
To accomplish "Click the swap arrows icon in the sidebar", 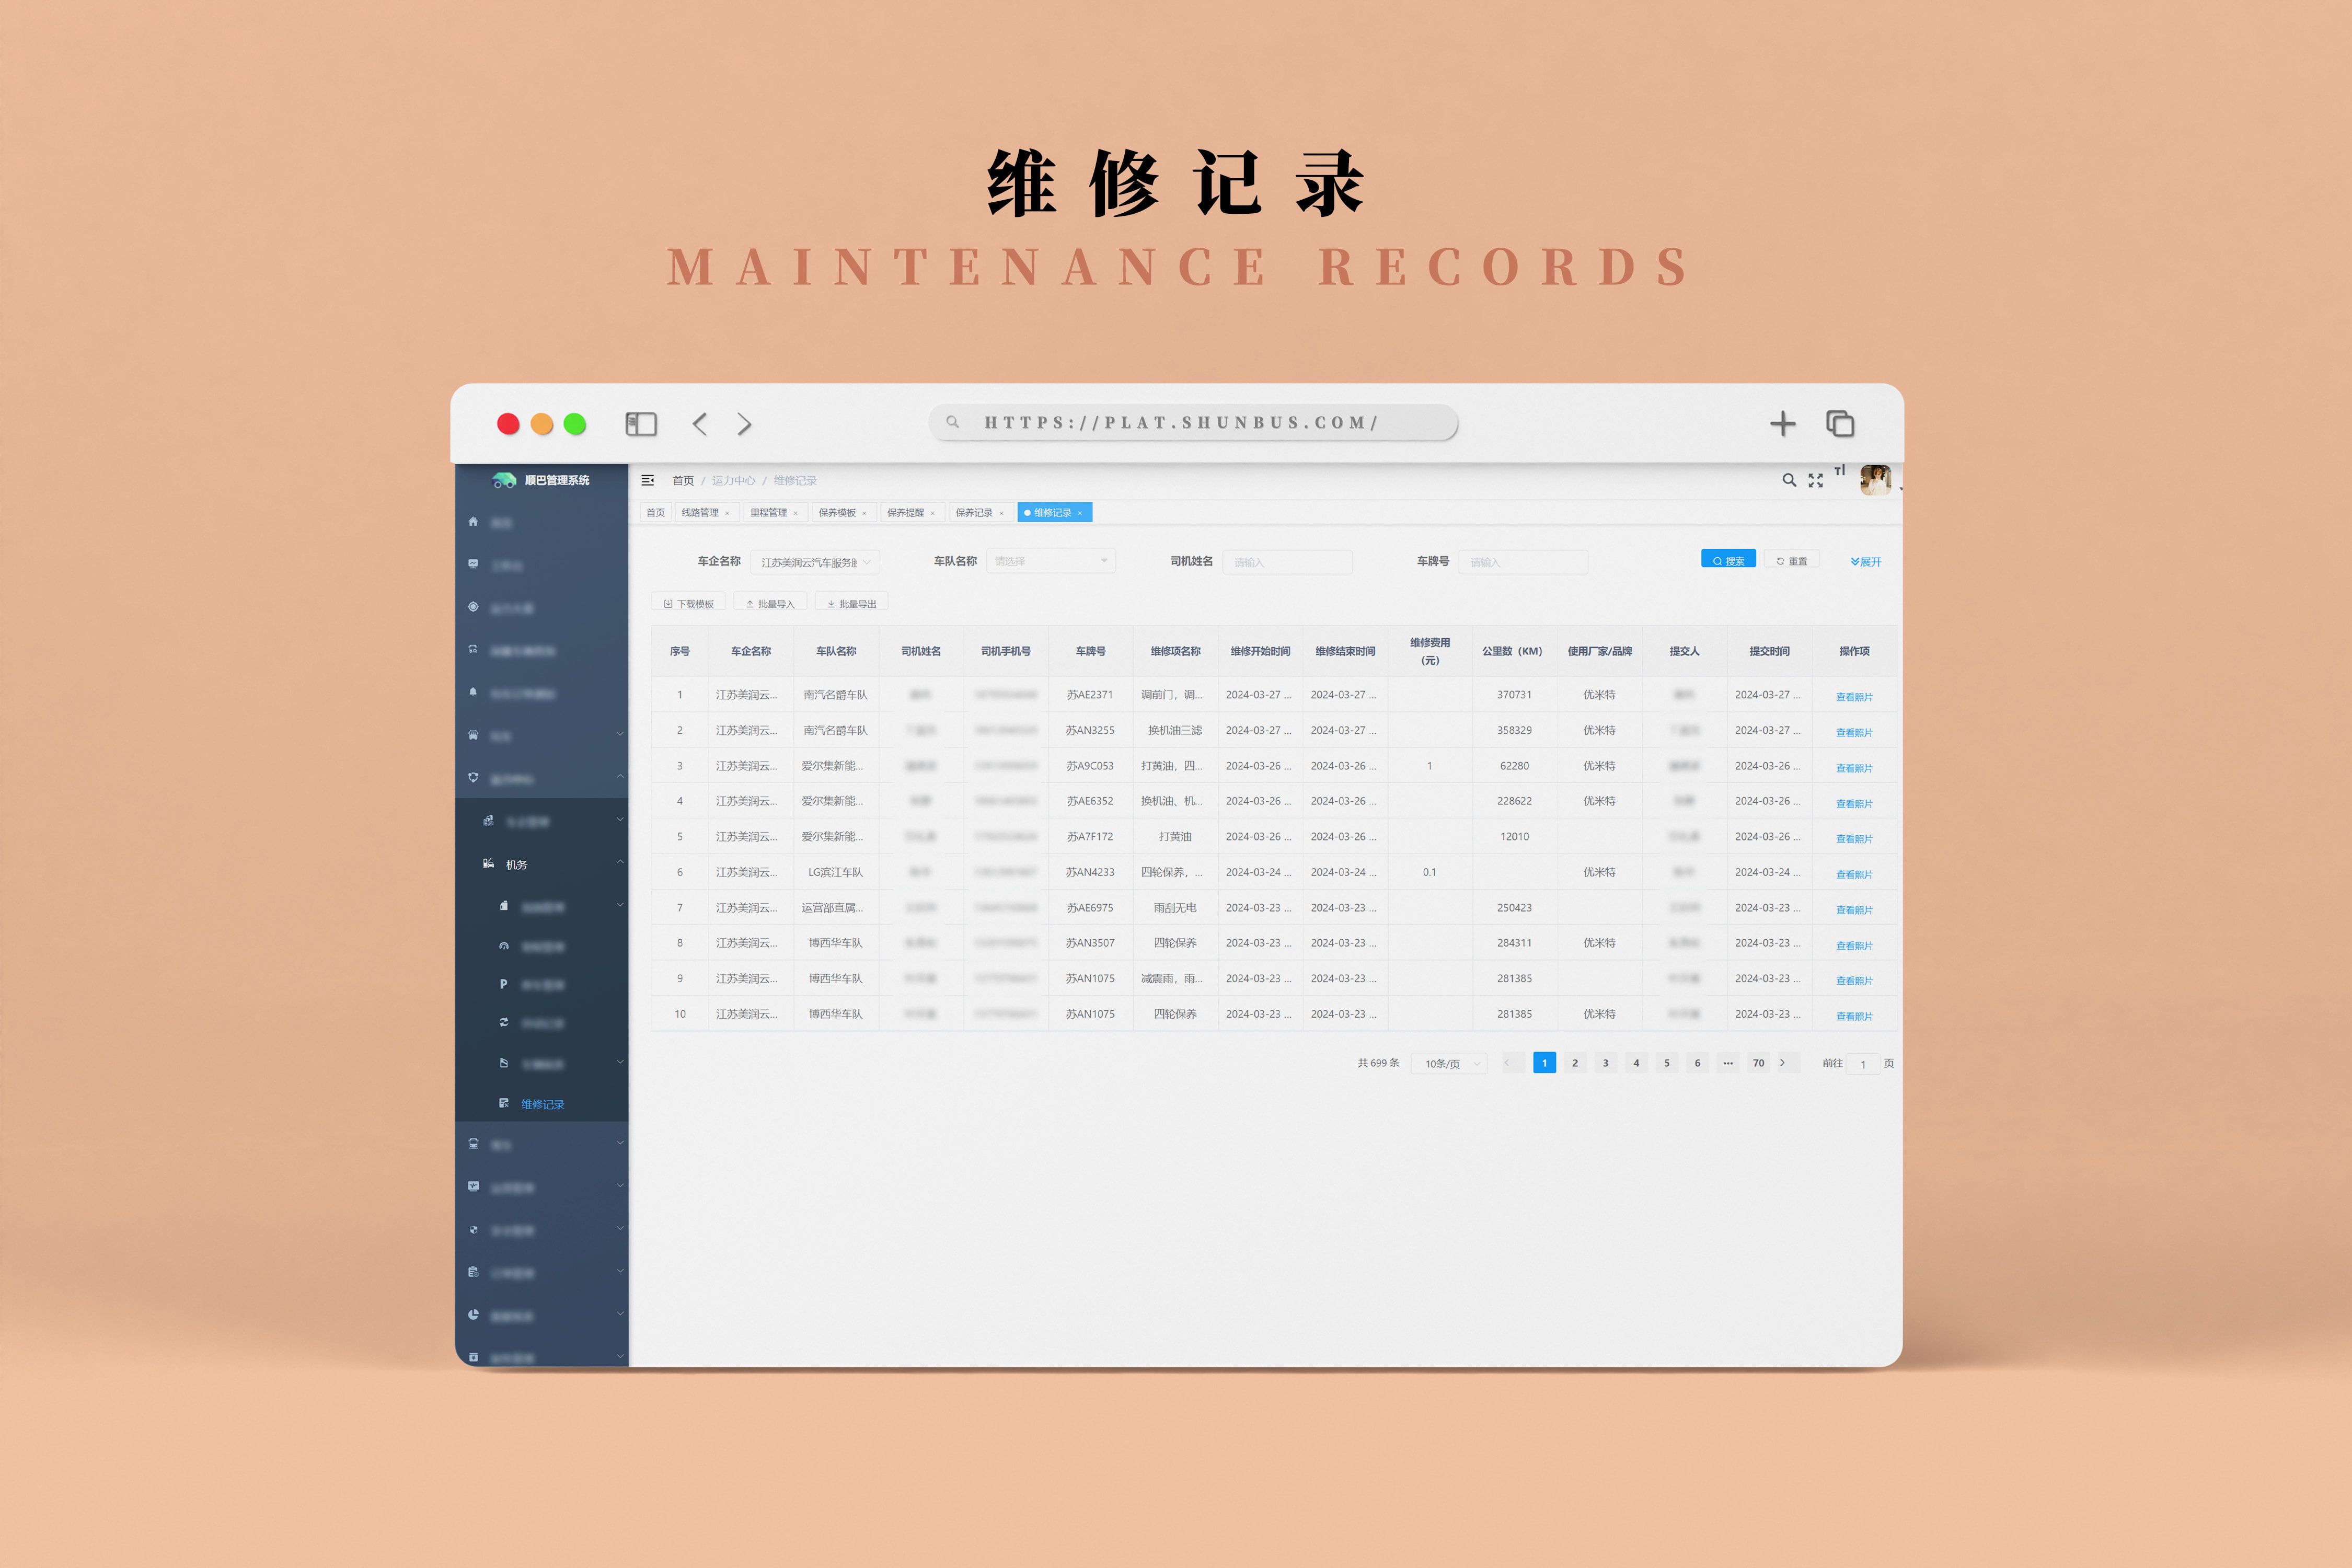I will click(x=503, y=1022).
